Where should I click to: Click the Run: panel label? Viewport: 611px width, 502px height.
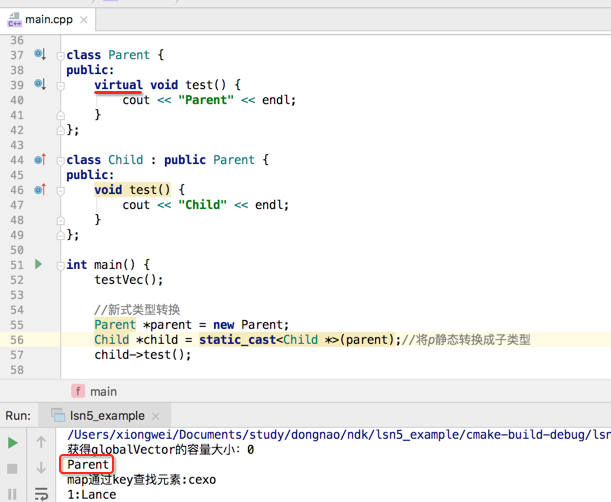(x=18, y=415)
